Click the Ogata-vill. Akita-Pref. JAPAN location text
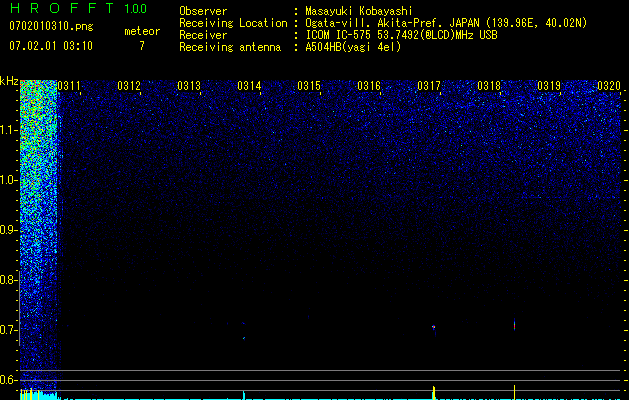629x400 pixels. pyautogui.click(x=446, y=23)
